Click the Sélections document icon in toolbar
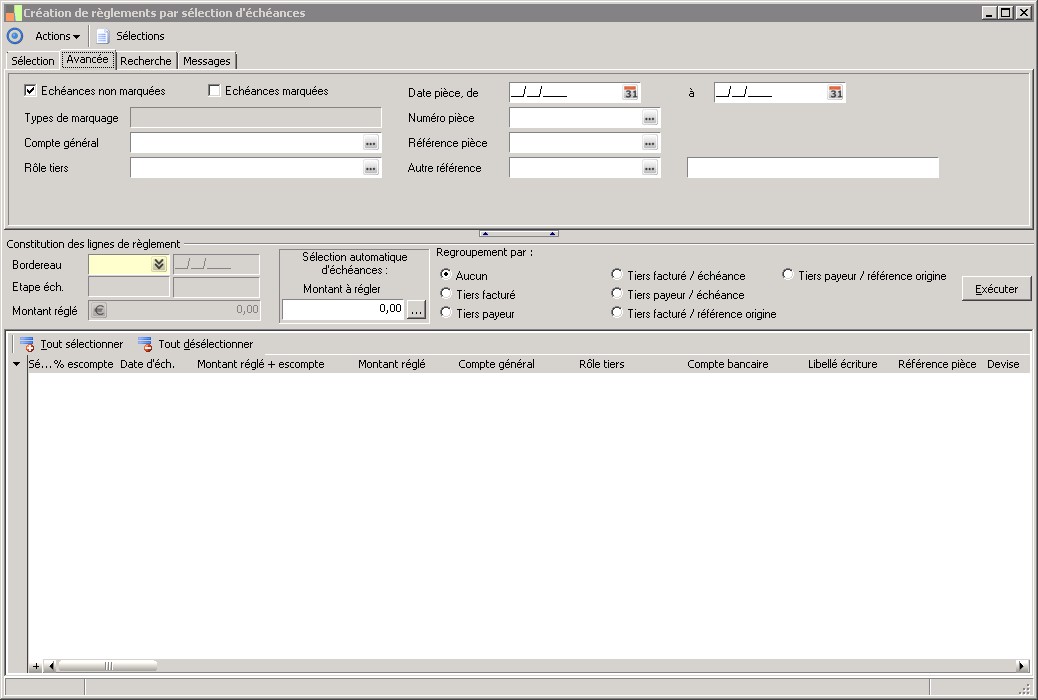The height and width of the screenshot is (700, 1038). [x=102, y=36]
